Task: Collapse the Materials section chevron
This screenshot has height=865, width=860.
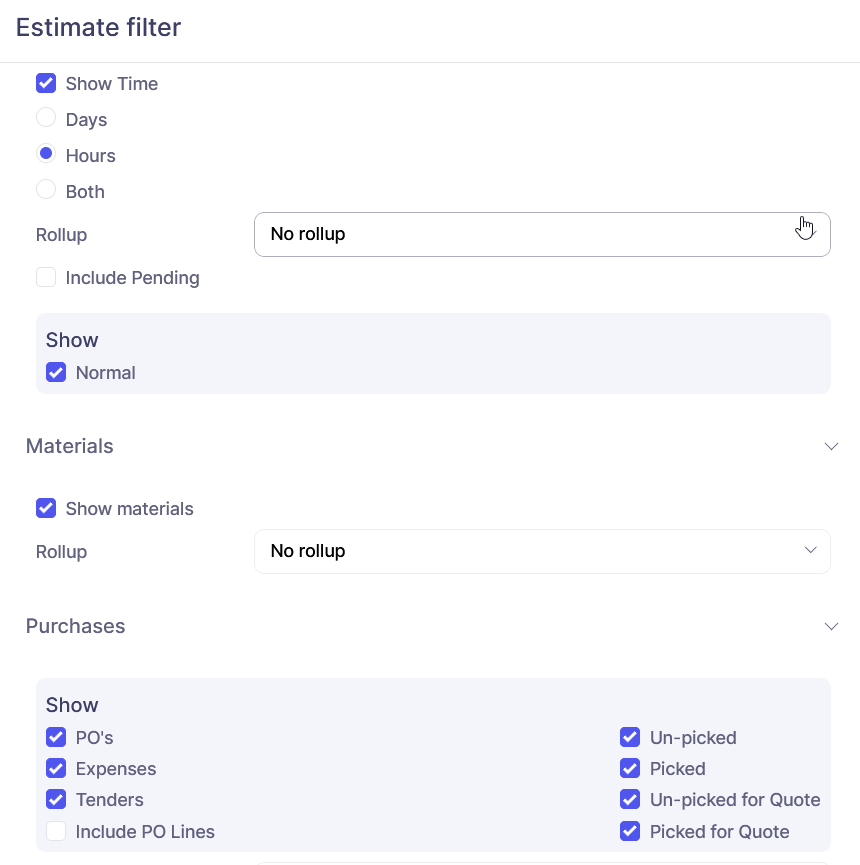Action: [831, 446]
